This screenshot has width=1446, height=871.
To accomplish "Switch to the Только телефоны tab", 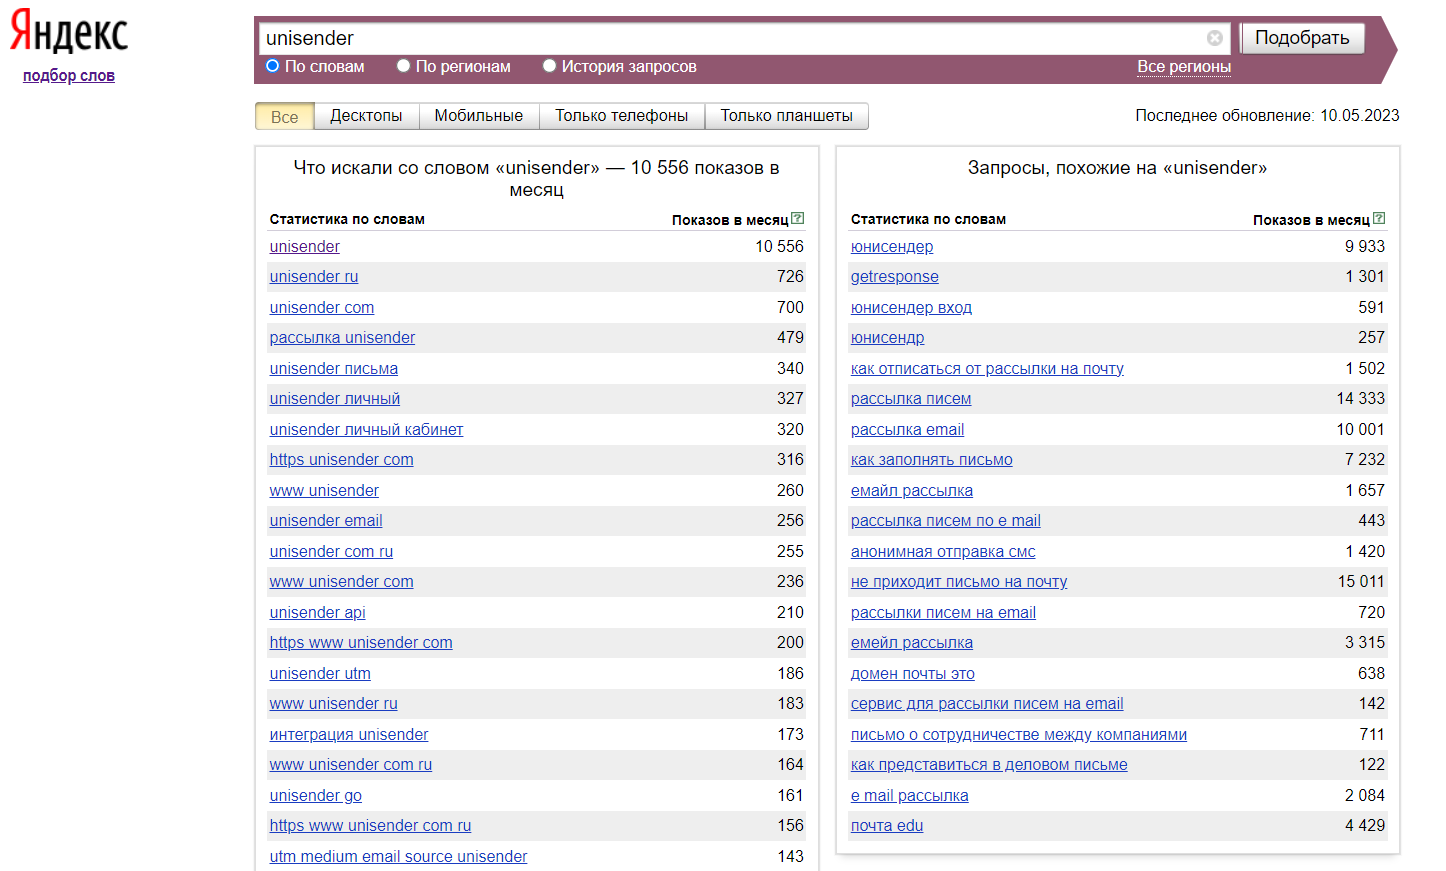I will (x=622, y=116).
